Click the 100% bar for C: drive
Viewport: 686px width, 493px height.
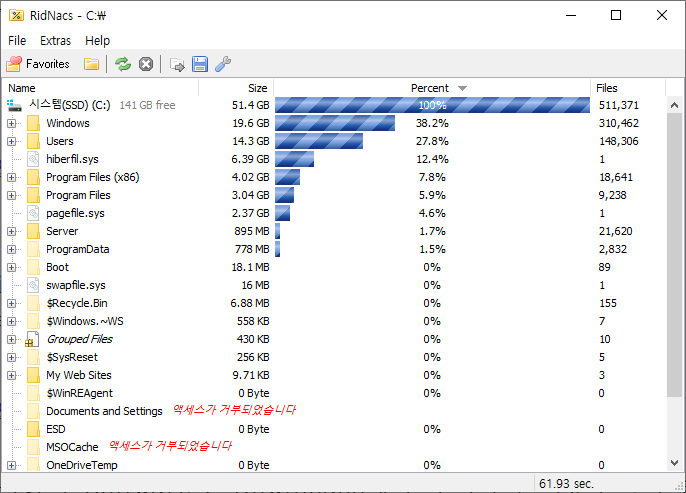click(x=432, y=105)
